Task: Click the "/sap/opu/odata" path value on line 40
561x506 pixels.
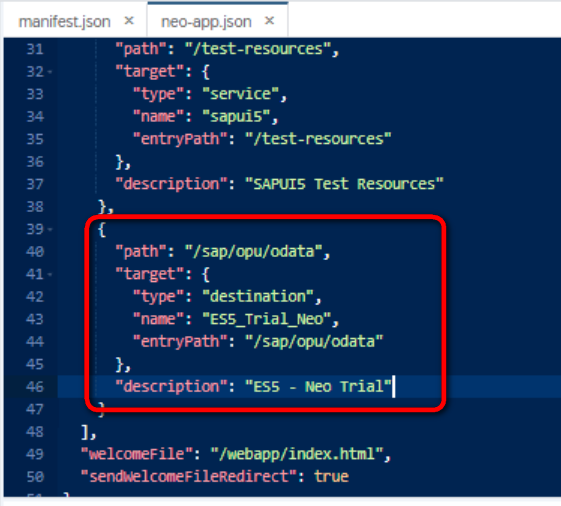Action: tap(254, 252)
